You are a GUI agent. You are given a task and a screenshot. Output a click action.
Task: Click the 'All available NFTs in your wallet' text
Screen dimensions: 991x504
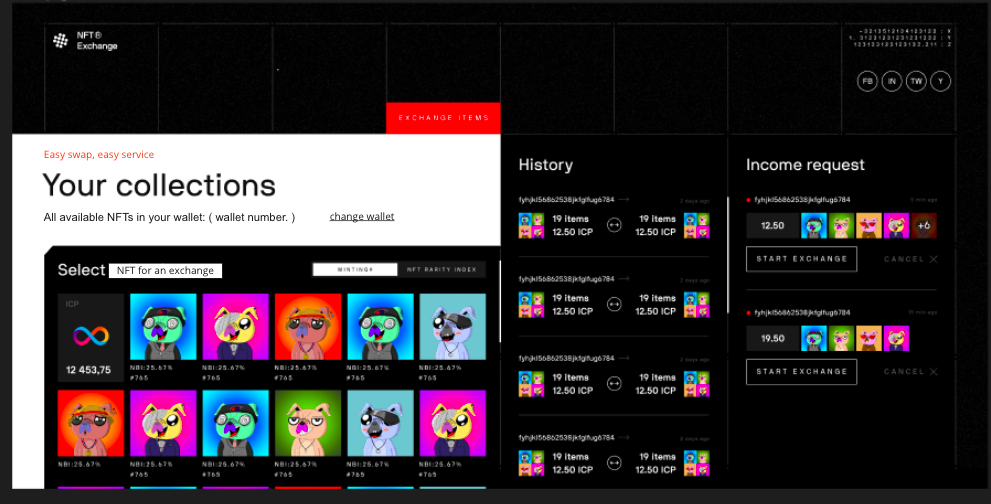click(169, 218)
